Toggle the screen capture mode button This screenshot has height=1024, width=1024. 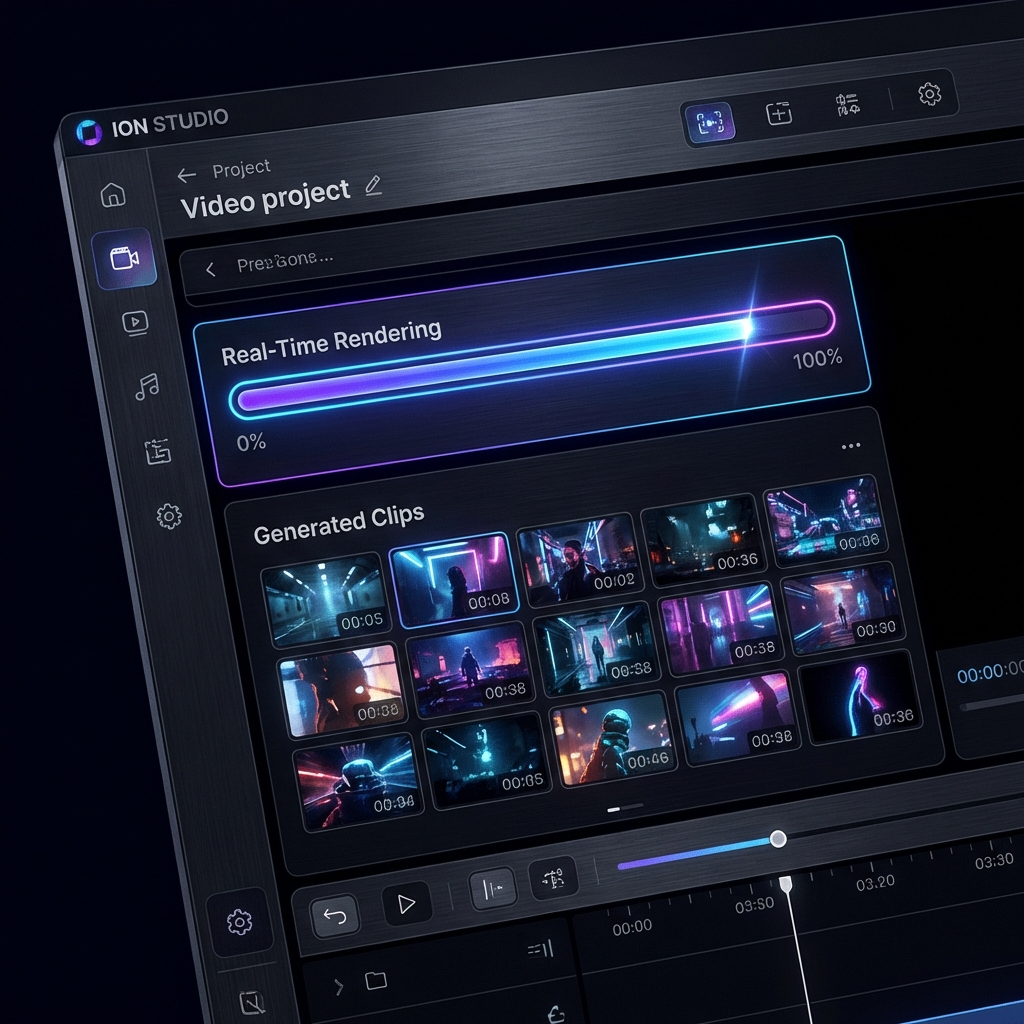pos(709,122)
